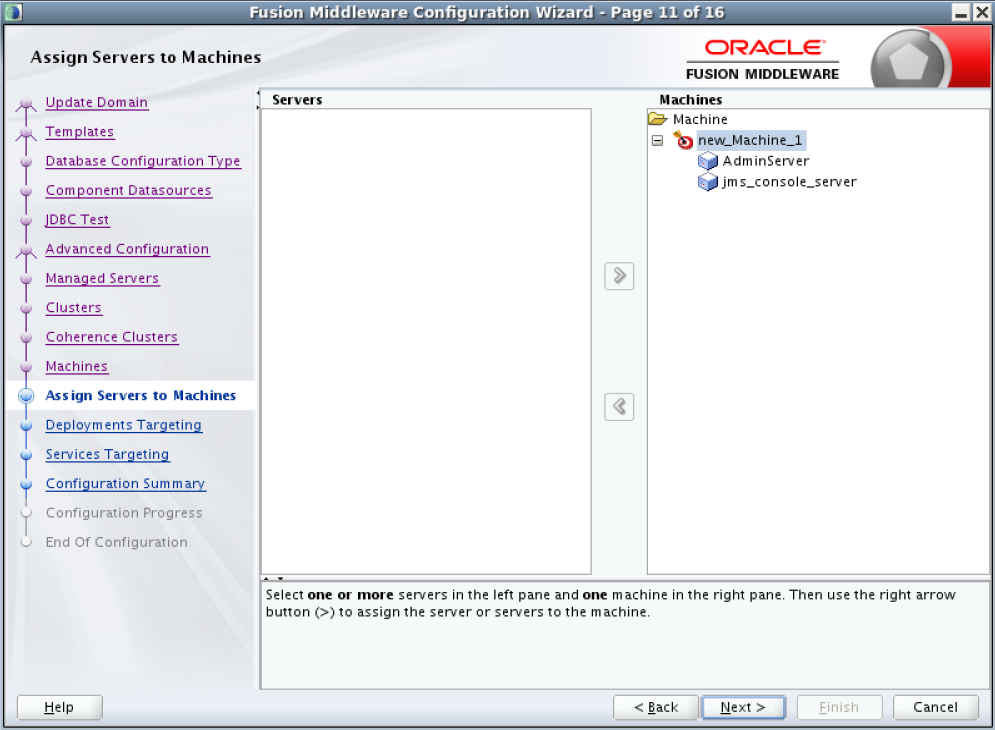Select AdminServer under new_Machine_1
Image resolution: width=995 pixels, height=730 pixels.
[766, 161]
